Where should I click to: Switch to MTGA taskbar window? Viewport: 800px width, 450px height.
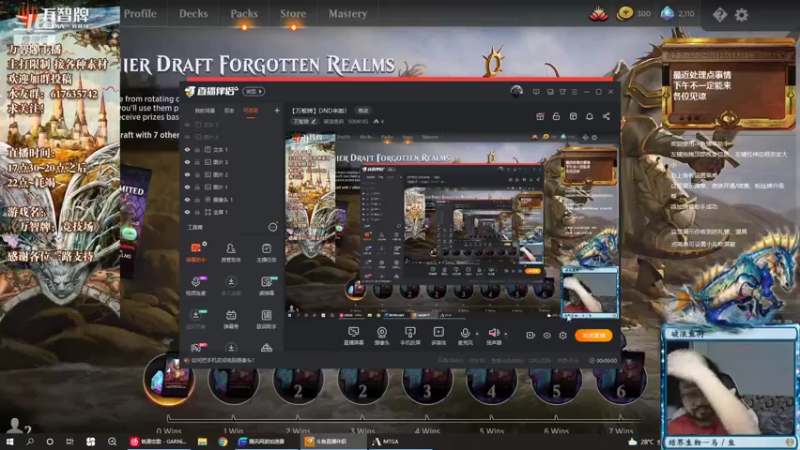click(386, 442)
